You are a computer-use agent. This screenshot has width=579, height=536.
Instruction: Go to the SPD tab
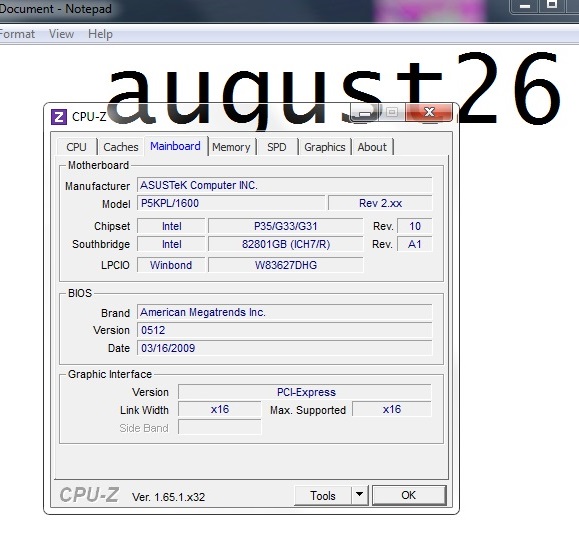pyautogui.click(x=277, y=147)
